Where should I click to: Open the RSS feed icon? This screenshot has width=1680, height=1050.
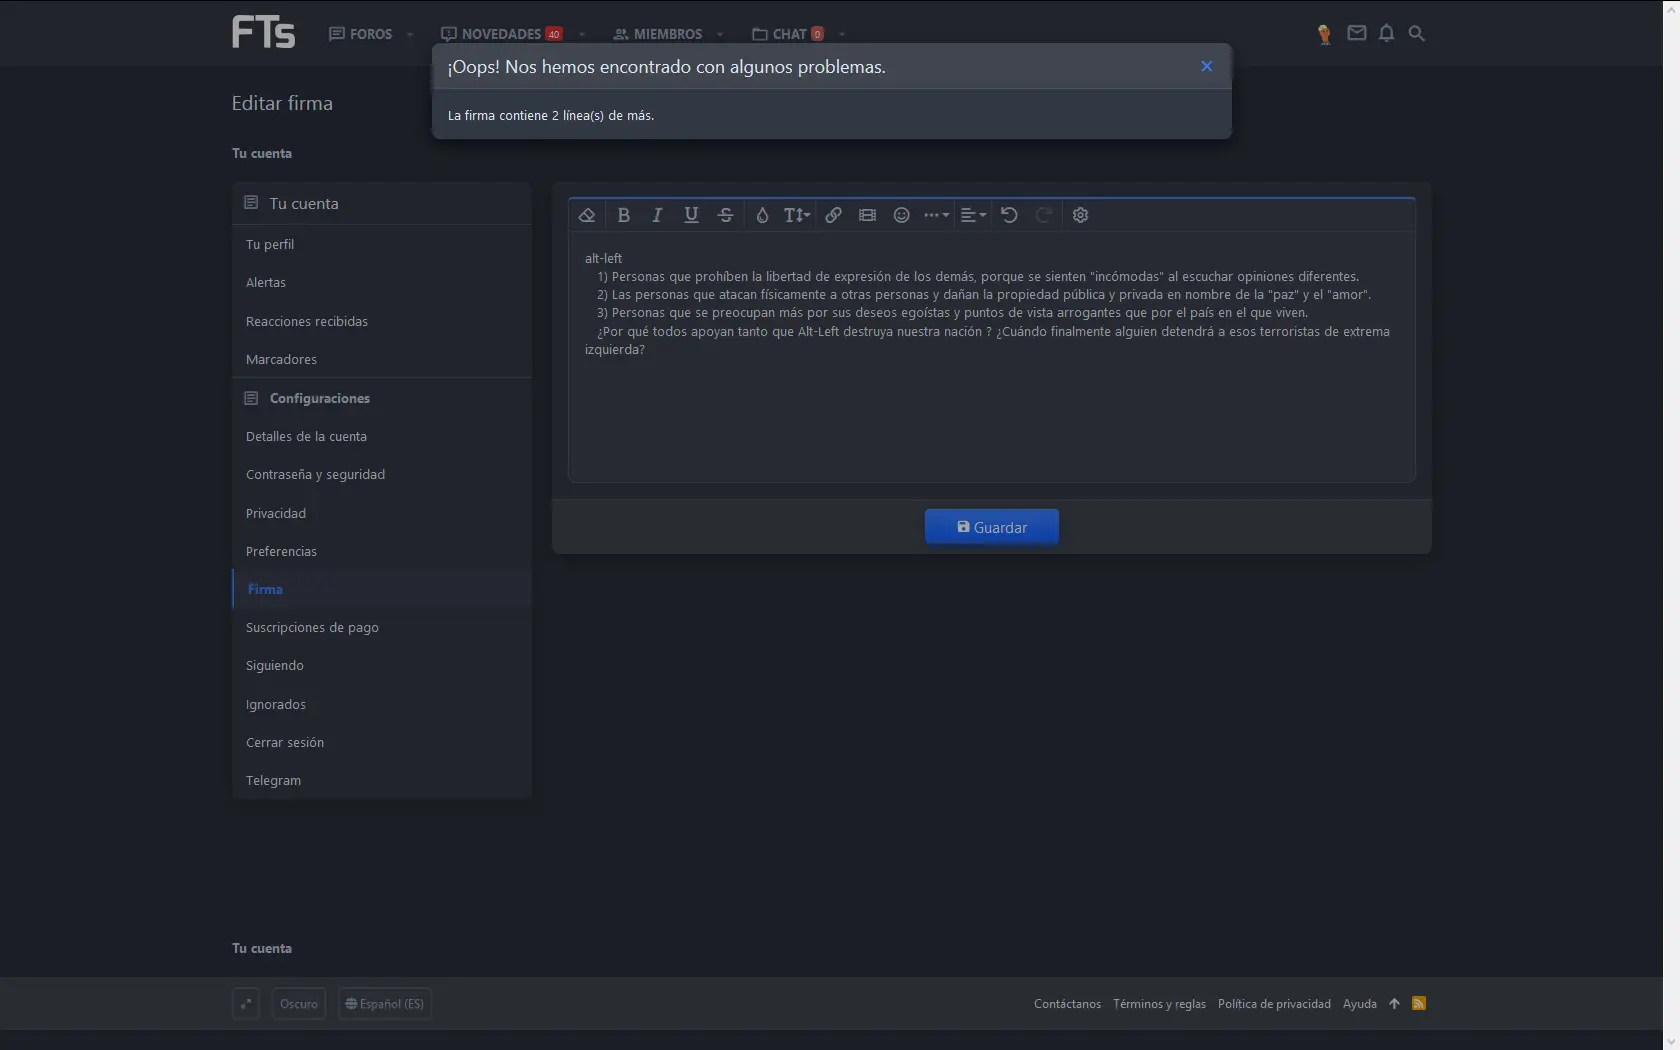(x=1418, y=1004)
